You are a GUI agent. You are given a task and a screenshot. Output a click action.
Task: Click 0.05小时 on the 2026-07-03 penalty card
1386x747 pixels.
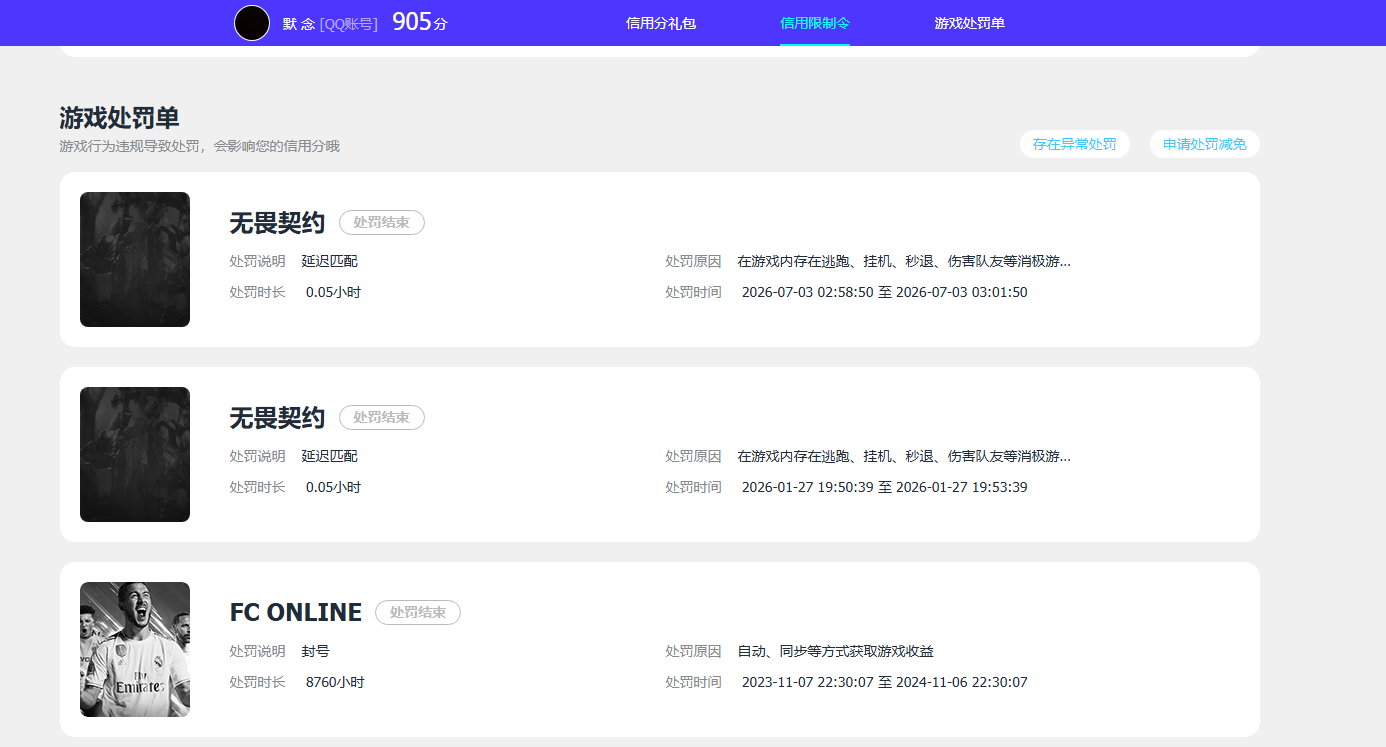pyautogui.click(x=333, y=292)
